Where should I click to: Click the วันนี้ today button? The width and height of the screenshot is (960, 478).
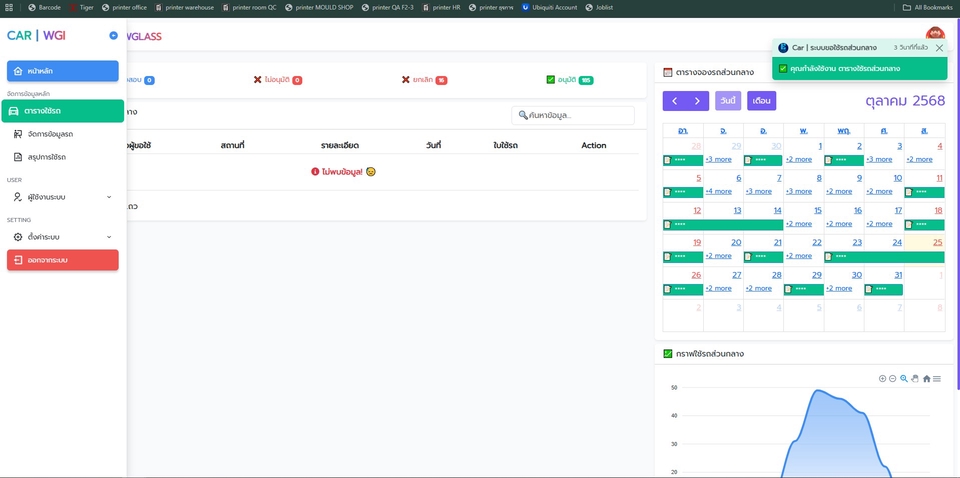pyautogui.click(x=728, y=101)
